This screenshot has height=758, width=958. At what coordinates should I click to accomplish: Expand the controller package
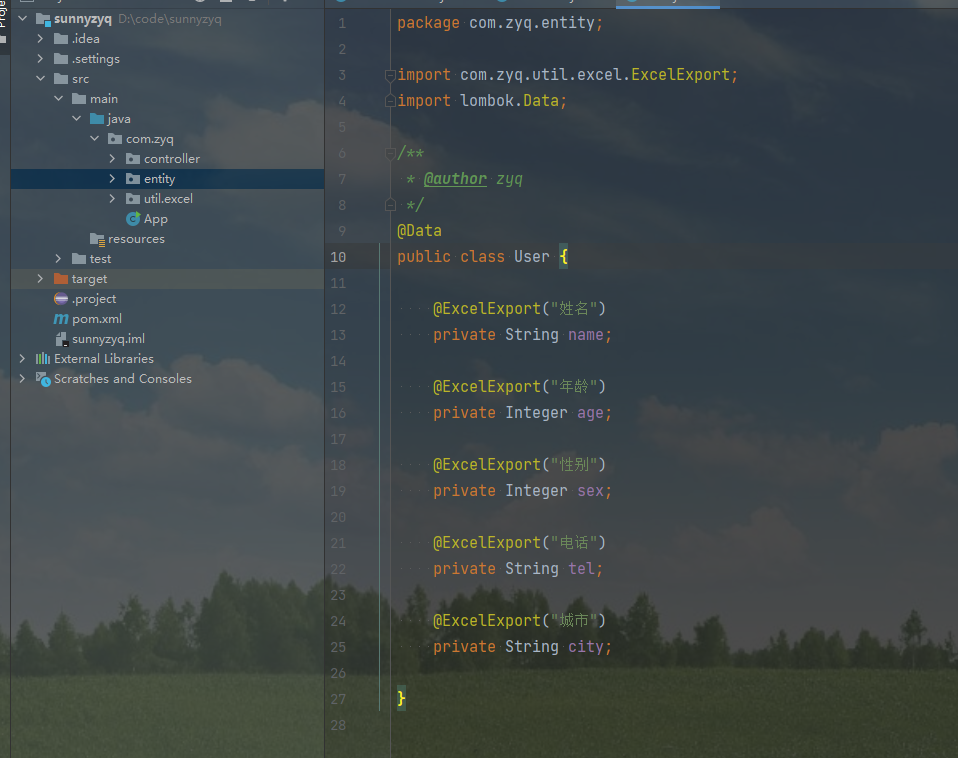point(113,159)
